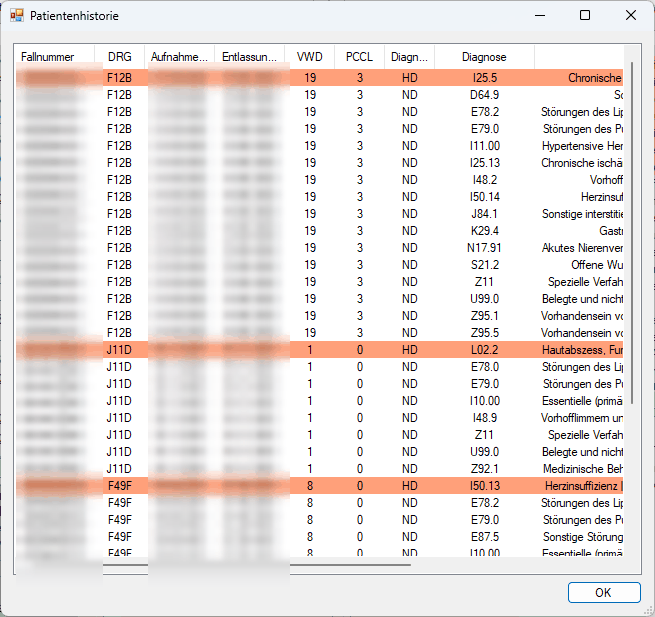Select diagnosis code S21.2

pos(485,265)
